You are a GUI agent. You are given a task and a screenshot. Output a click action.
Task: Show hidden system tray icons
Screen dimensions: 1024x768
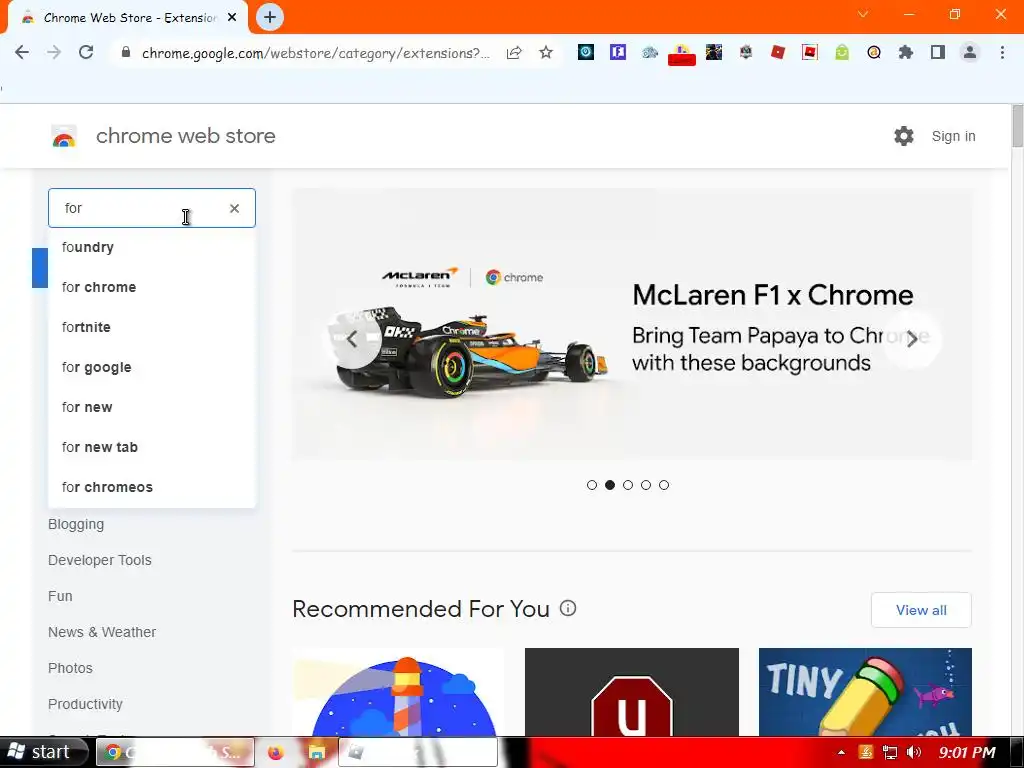(841, 752)
